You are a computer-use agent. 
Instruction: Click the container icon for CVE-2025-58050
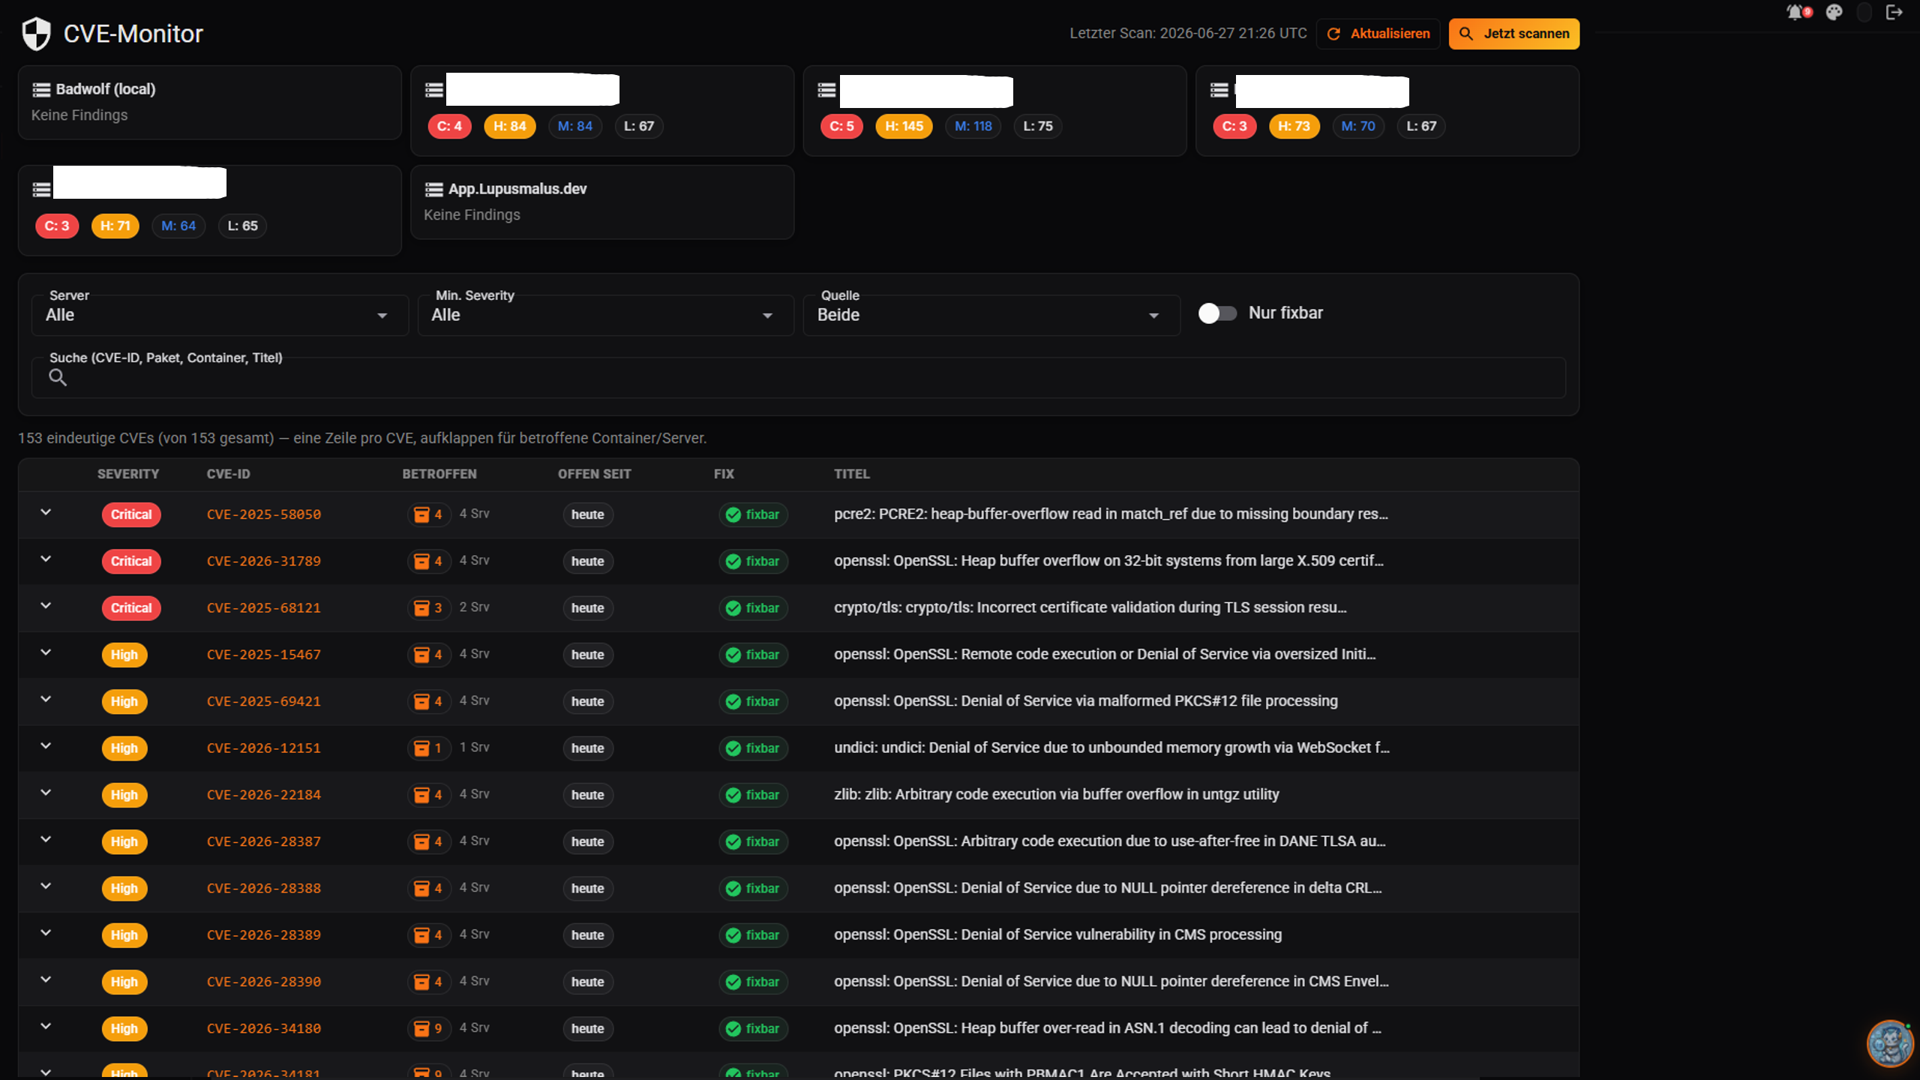tap(422, 515)
